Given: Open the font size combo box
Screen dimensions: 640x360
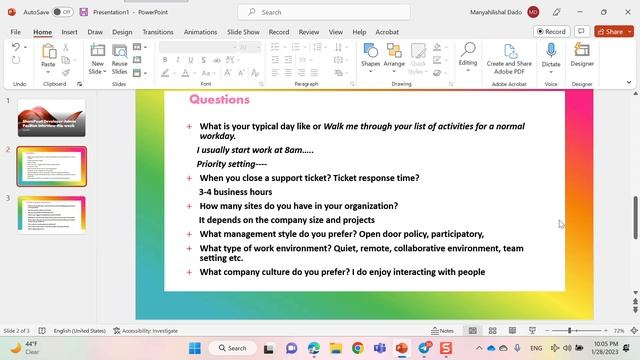Looking at the screenshot, I should tap(250, 47).
